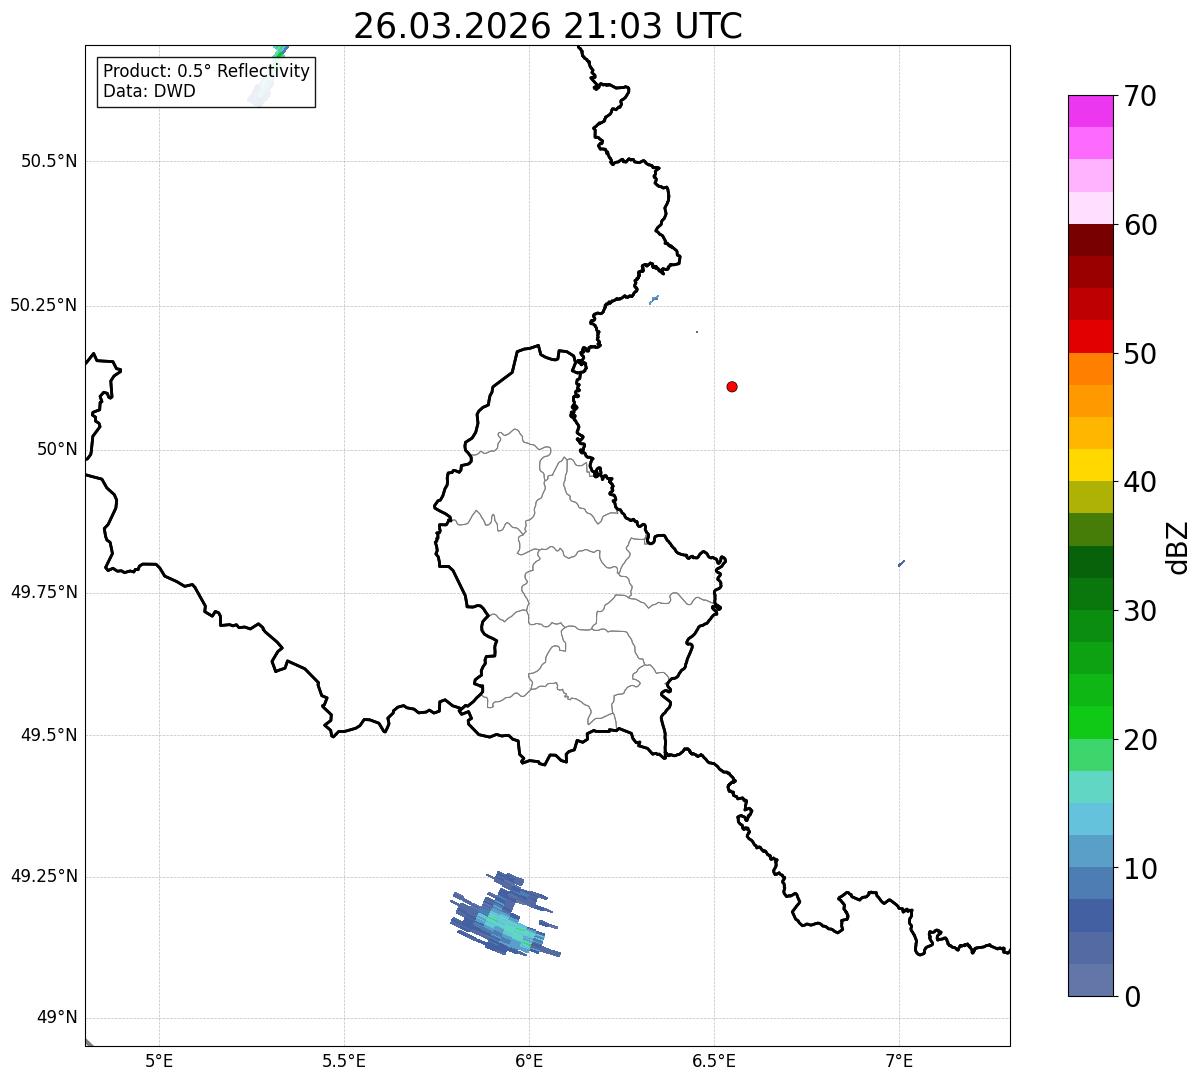Click the dBZ colorbar axis title

1178,547
